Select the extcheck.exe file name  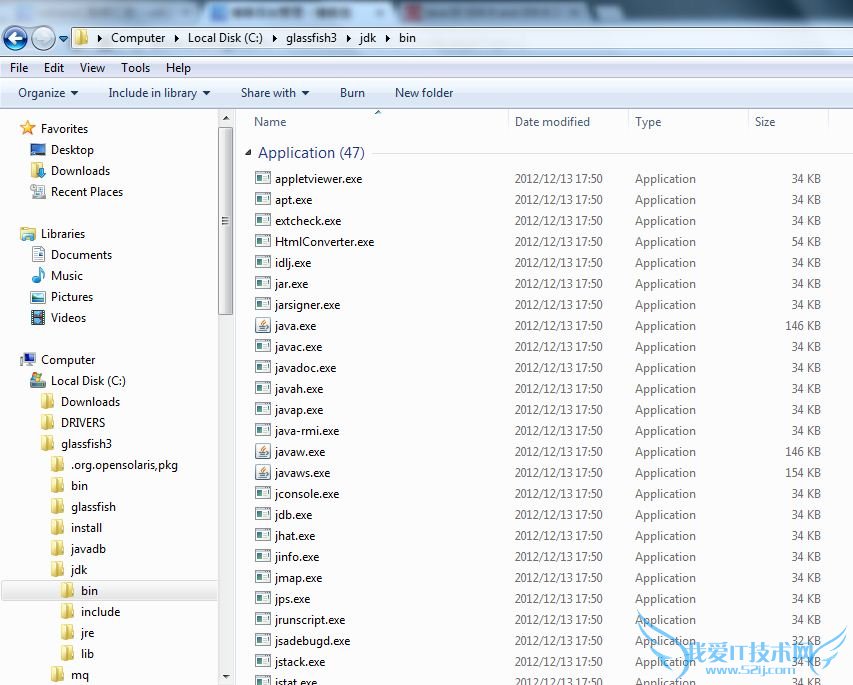point(308,221)
